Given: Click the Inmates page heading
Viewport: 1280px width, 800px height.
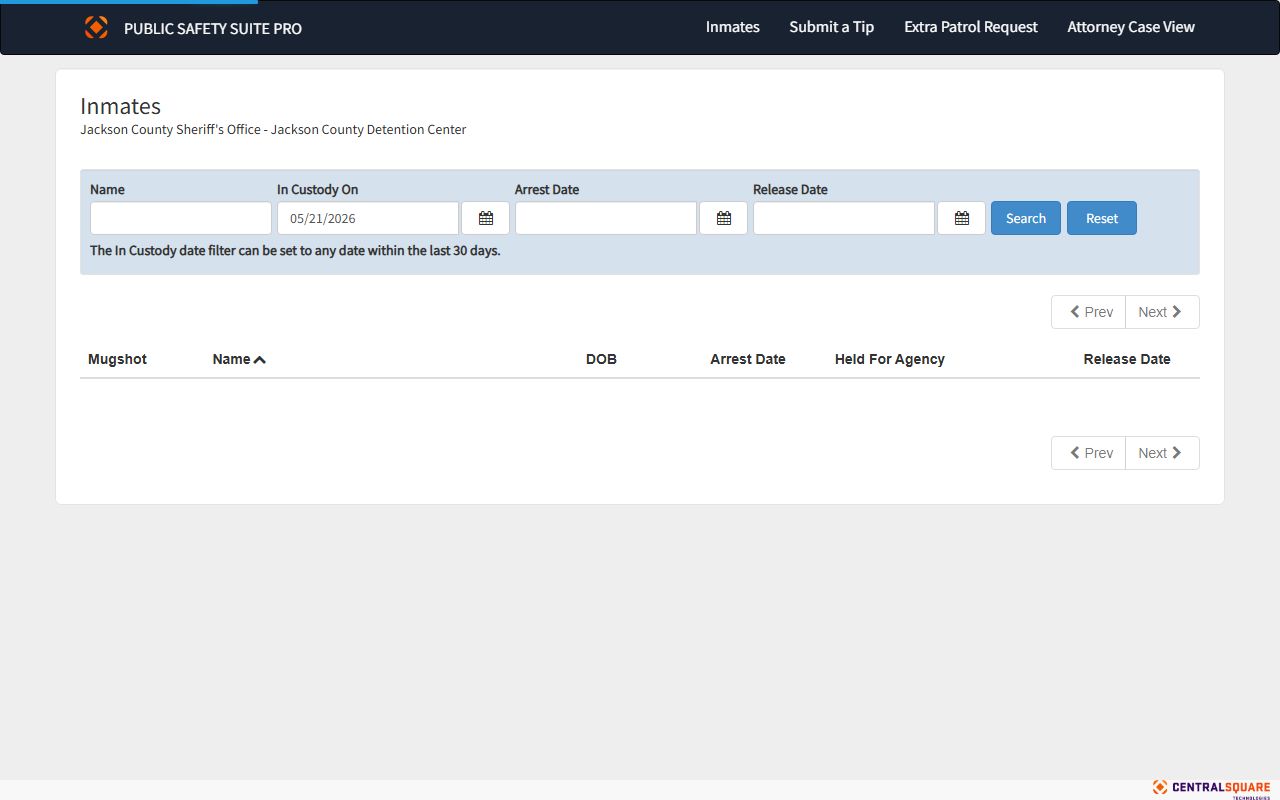Looking at the screenshot, I should [x=120, y=106].
